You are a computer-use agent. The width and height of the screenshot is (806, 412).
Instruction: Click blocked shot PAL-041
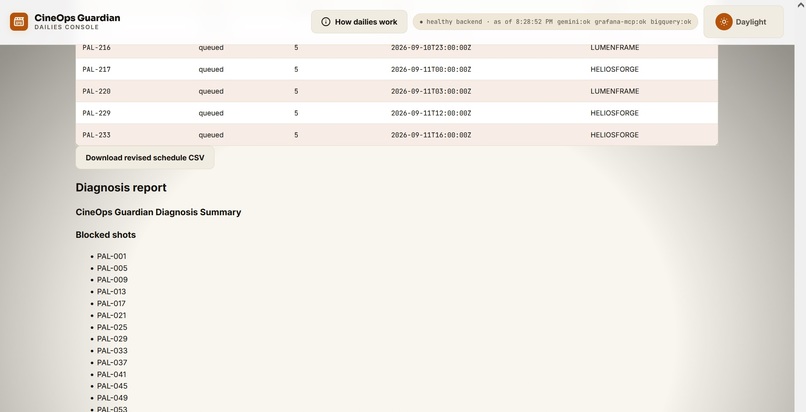tap(112, 374)
